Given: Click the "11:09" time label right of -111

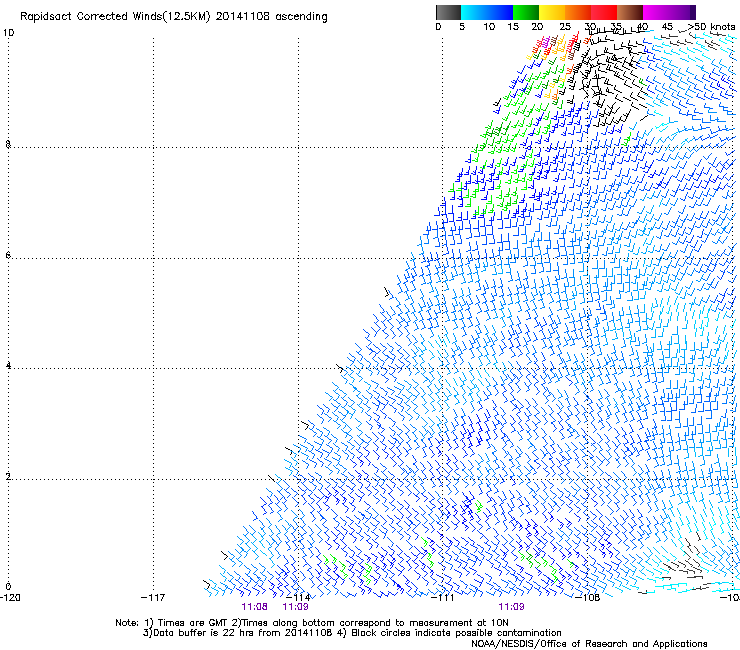Looking at the screenshot, I should coord(512,607).
